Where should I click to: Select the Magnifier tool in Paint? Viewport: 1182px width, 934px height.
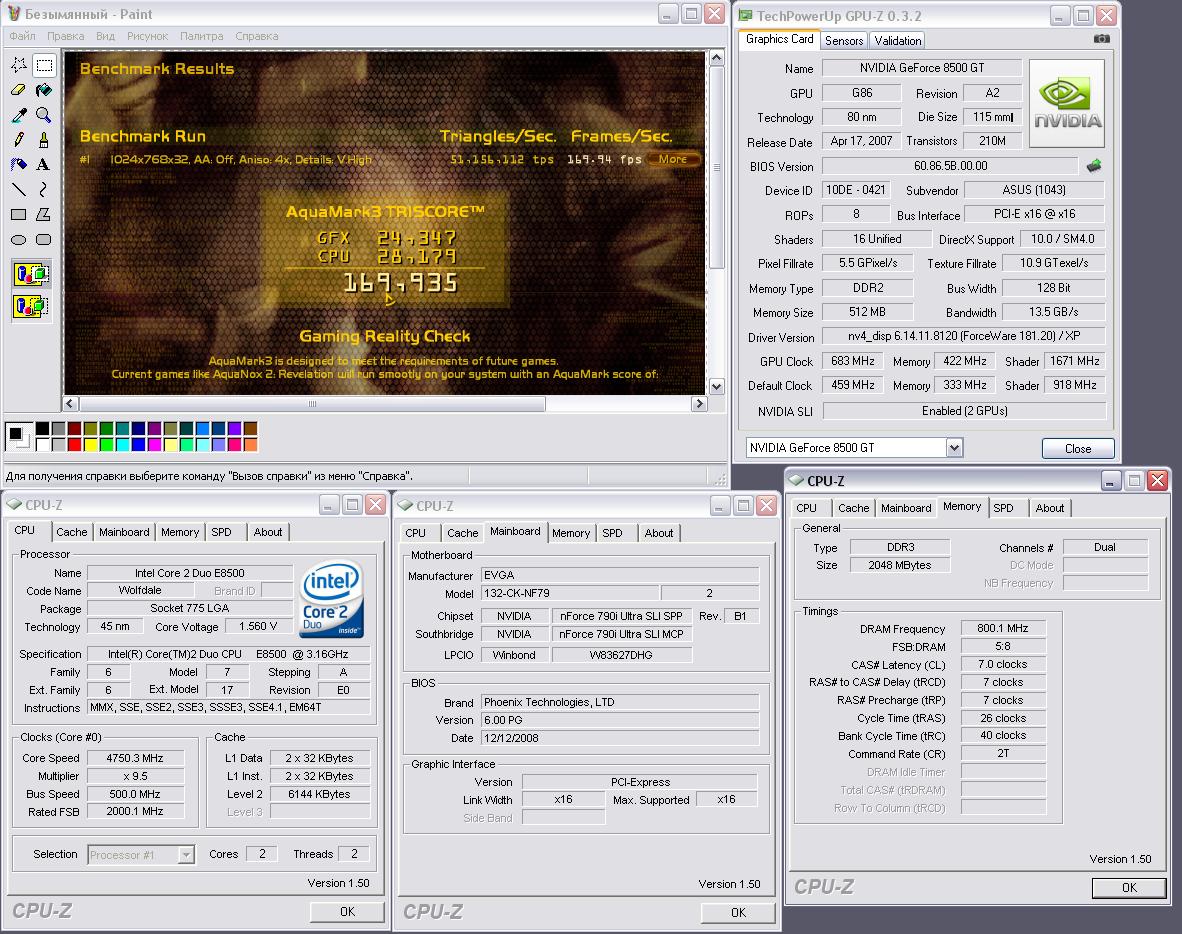(44, 115)
